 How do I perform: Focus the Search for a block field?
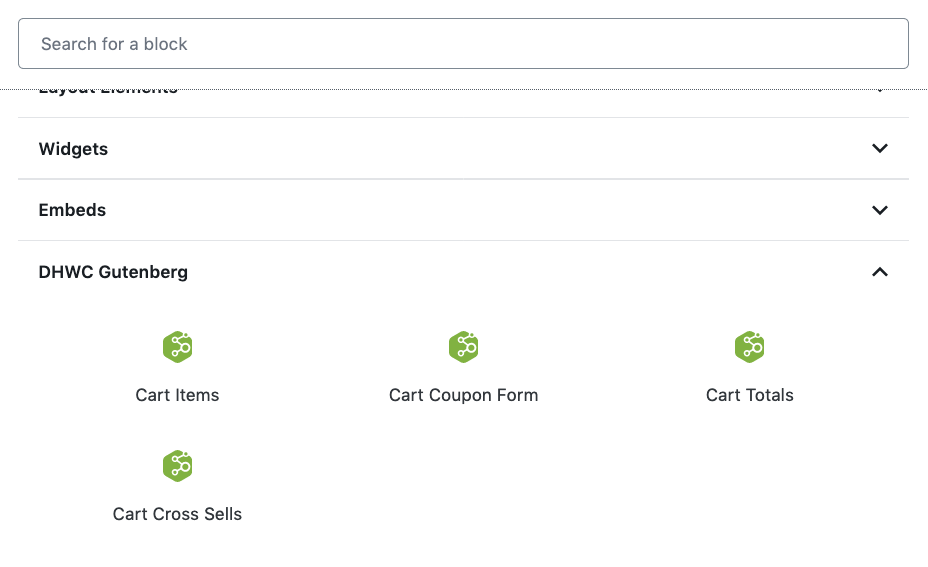point(463,44)
